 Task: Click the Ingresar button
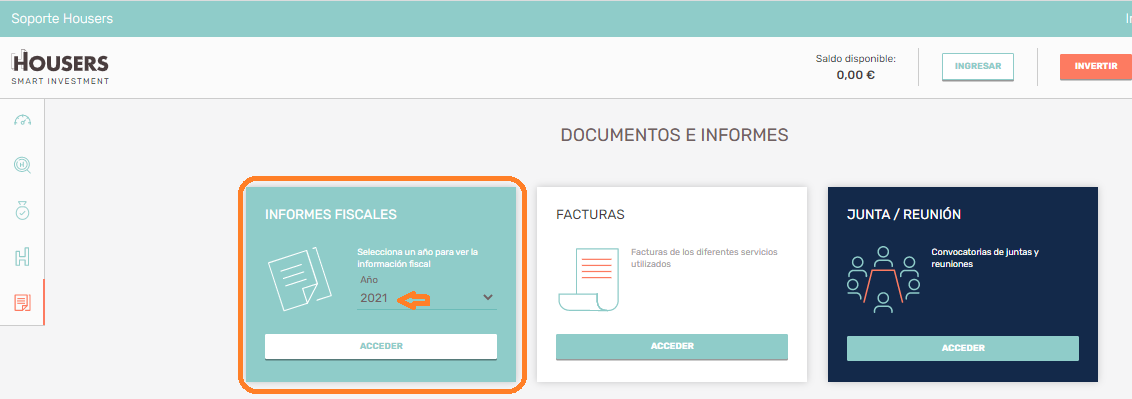coord(978,66)
